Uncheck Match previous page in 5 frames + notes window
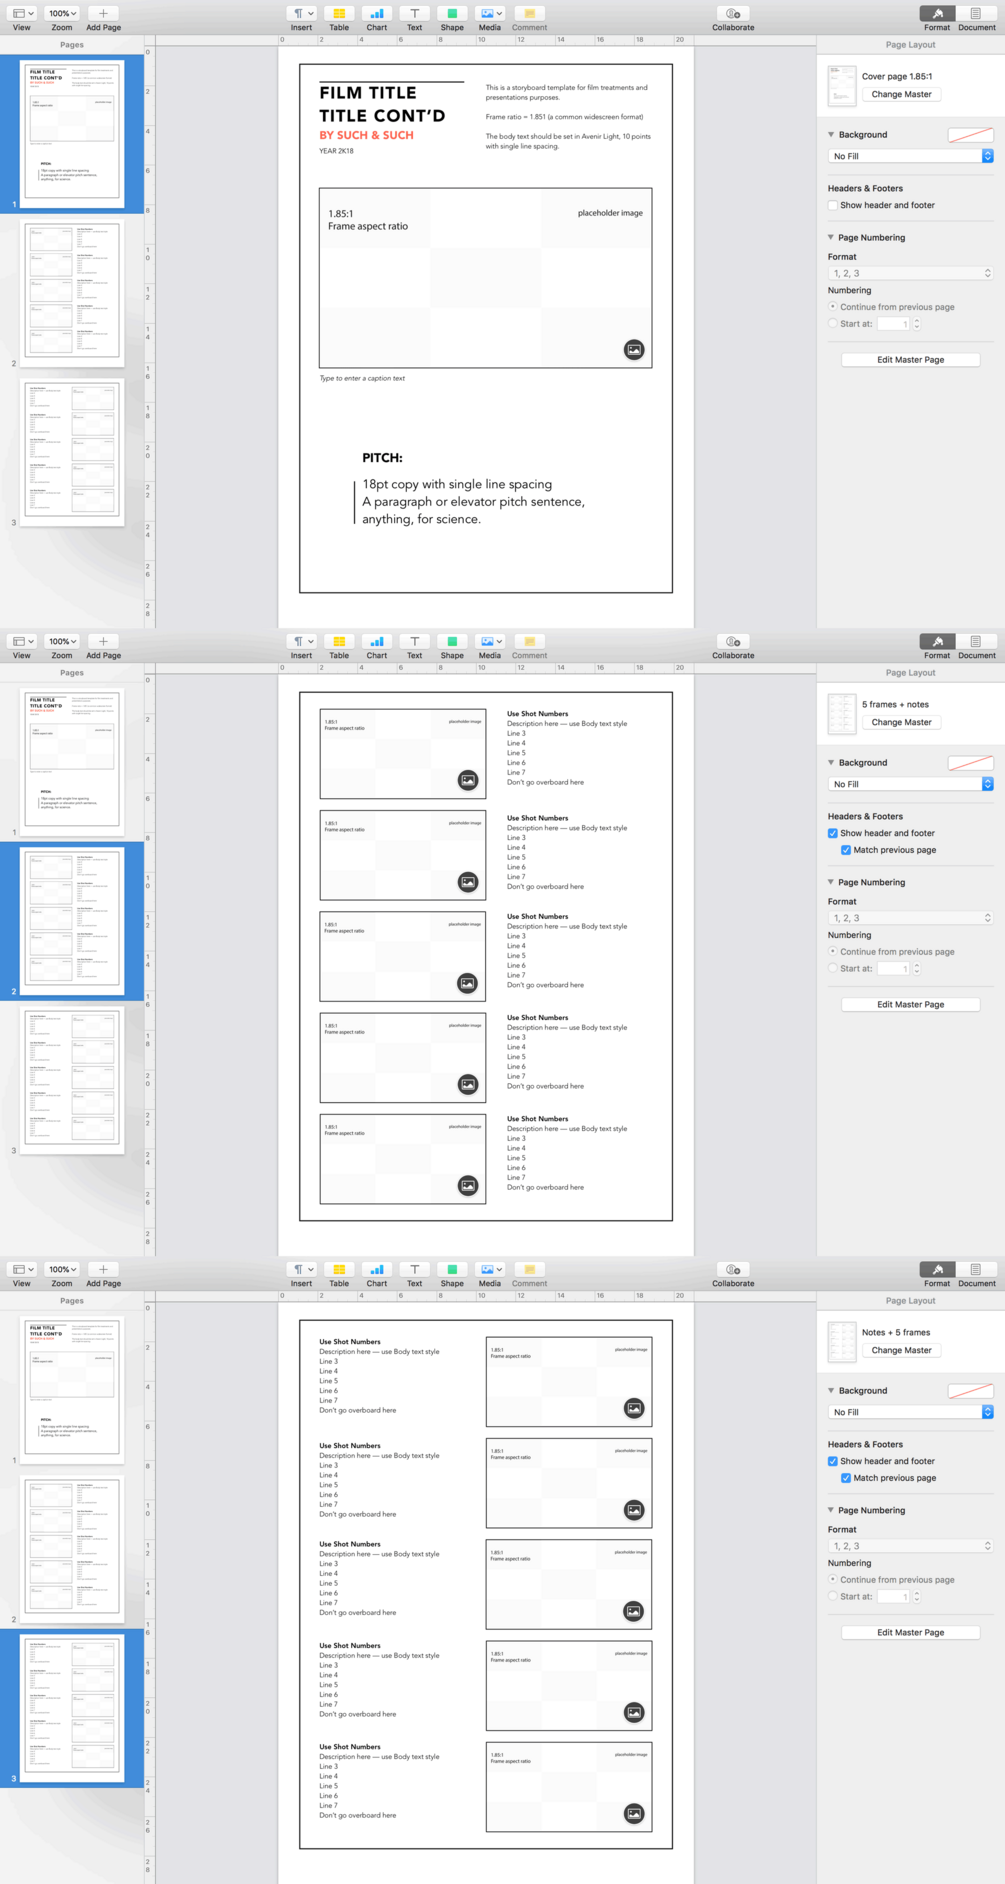Image resolution: width=1005 pixels, height=1884 pixels. [x=846, y=850]
